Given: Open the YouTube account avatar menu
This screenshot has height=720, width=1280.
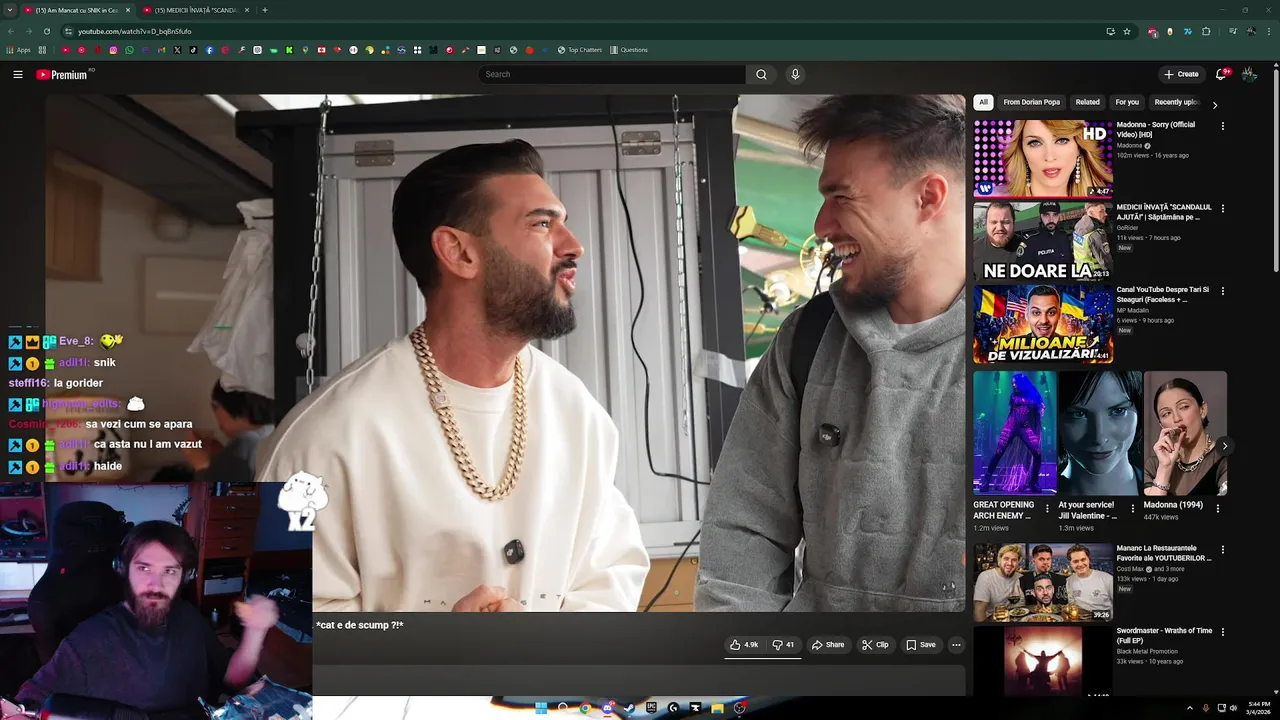Looking at the screenshot, I should [x=1249, y=74].
